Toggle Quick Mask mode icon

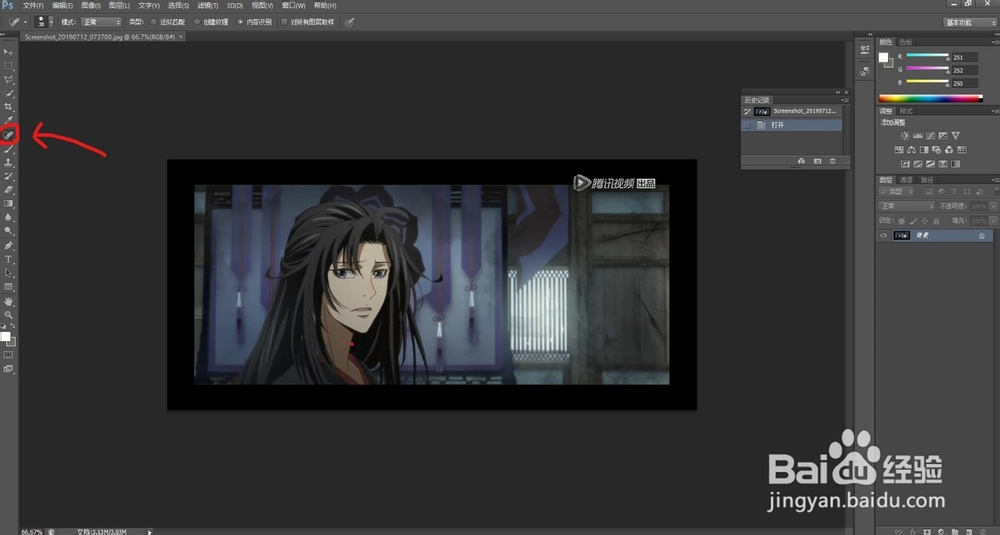pyautogui.click(x=8, y=355)
